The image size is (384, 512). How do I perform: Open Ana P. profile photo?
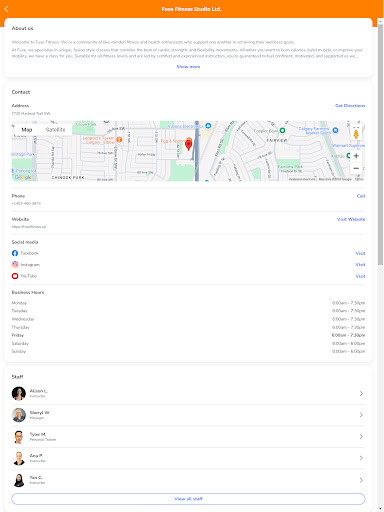pos(19,458)
